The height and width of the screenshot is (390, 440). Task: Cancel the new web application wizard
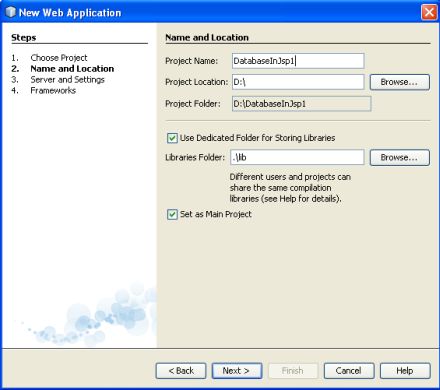tap(349, 371)
